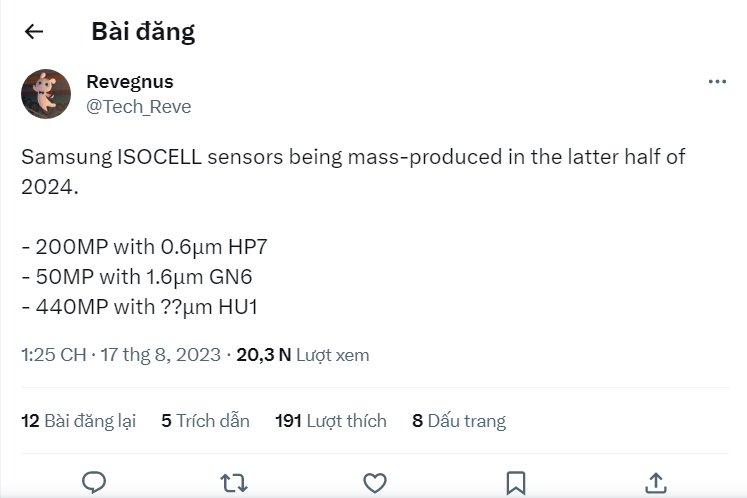Click the @Tech_Reve handle
Viewport: 747px width, 498px height.
tap(139, 106)
